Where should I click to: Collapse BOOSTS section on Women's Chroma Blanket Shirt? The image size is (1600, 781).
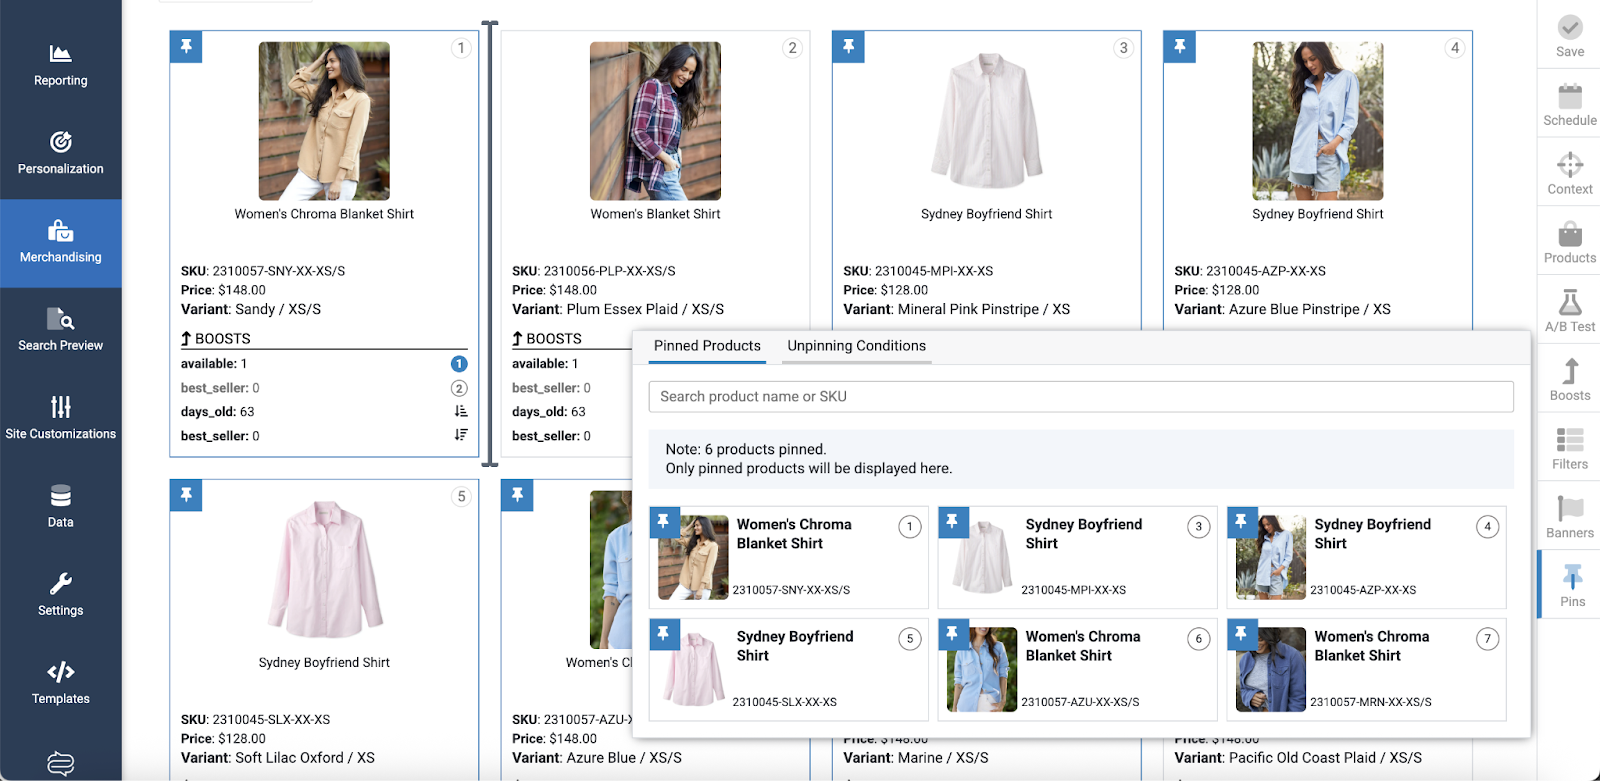click(x=216, y=339)
